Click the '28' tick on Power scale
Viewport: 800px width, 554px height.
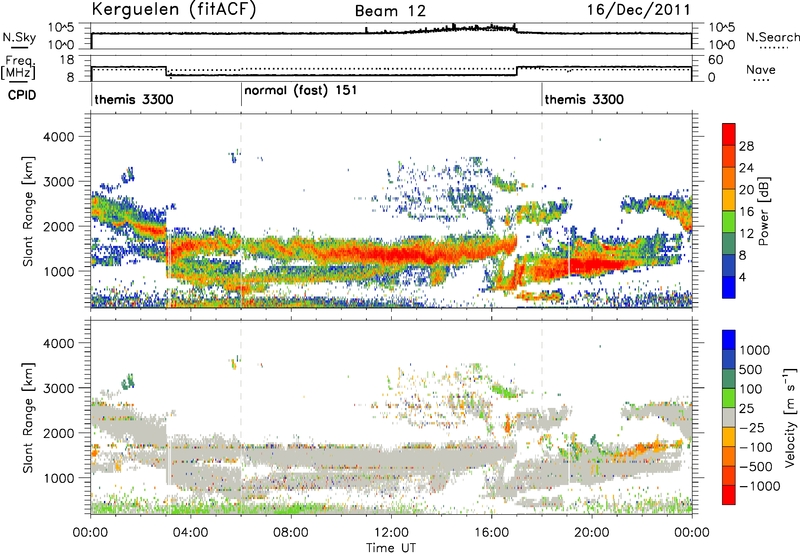[746, 146]
